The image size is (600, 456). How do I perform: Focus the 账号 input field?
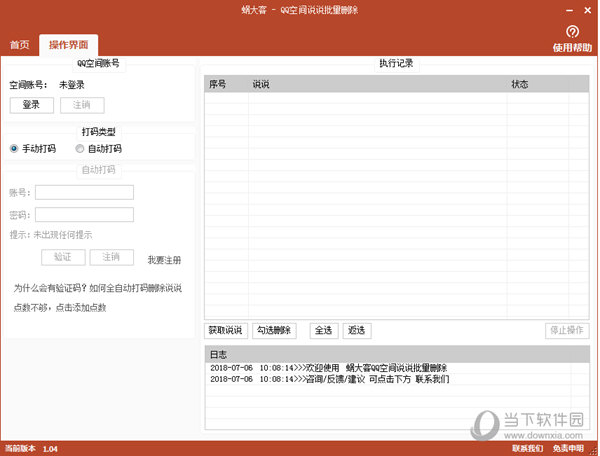click(x=84, y=192)
